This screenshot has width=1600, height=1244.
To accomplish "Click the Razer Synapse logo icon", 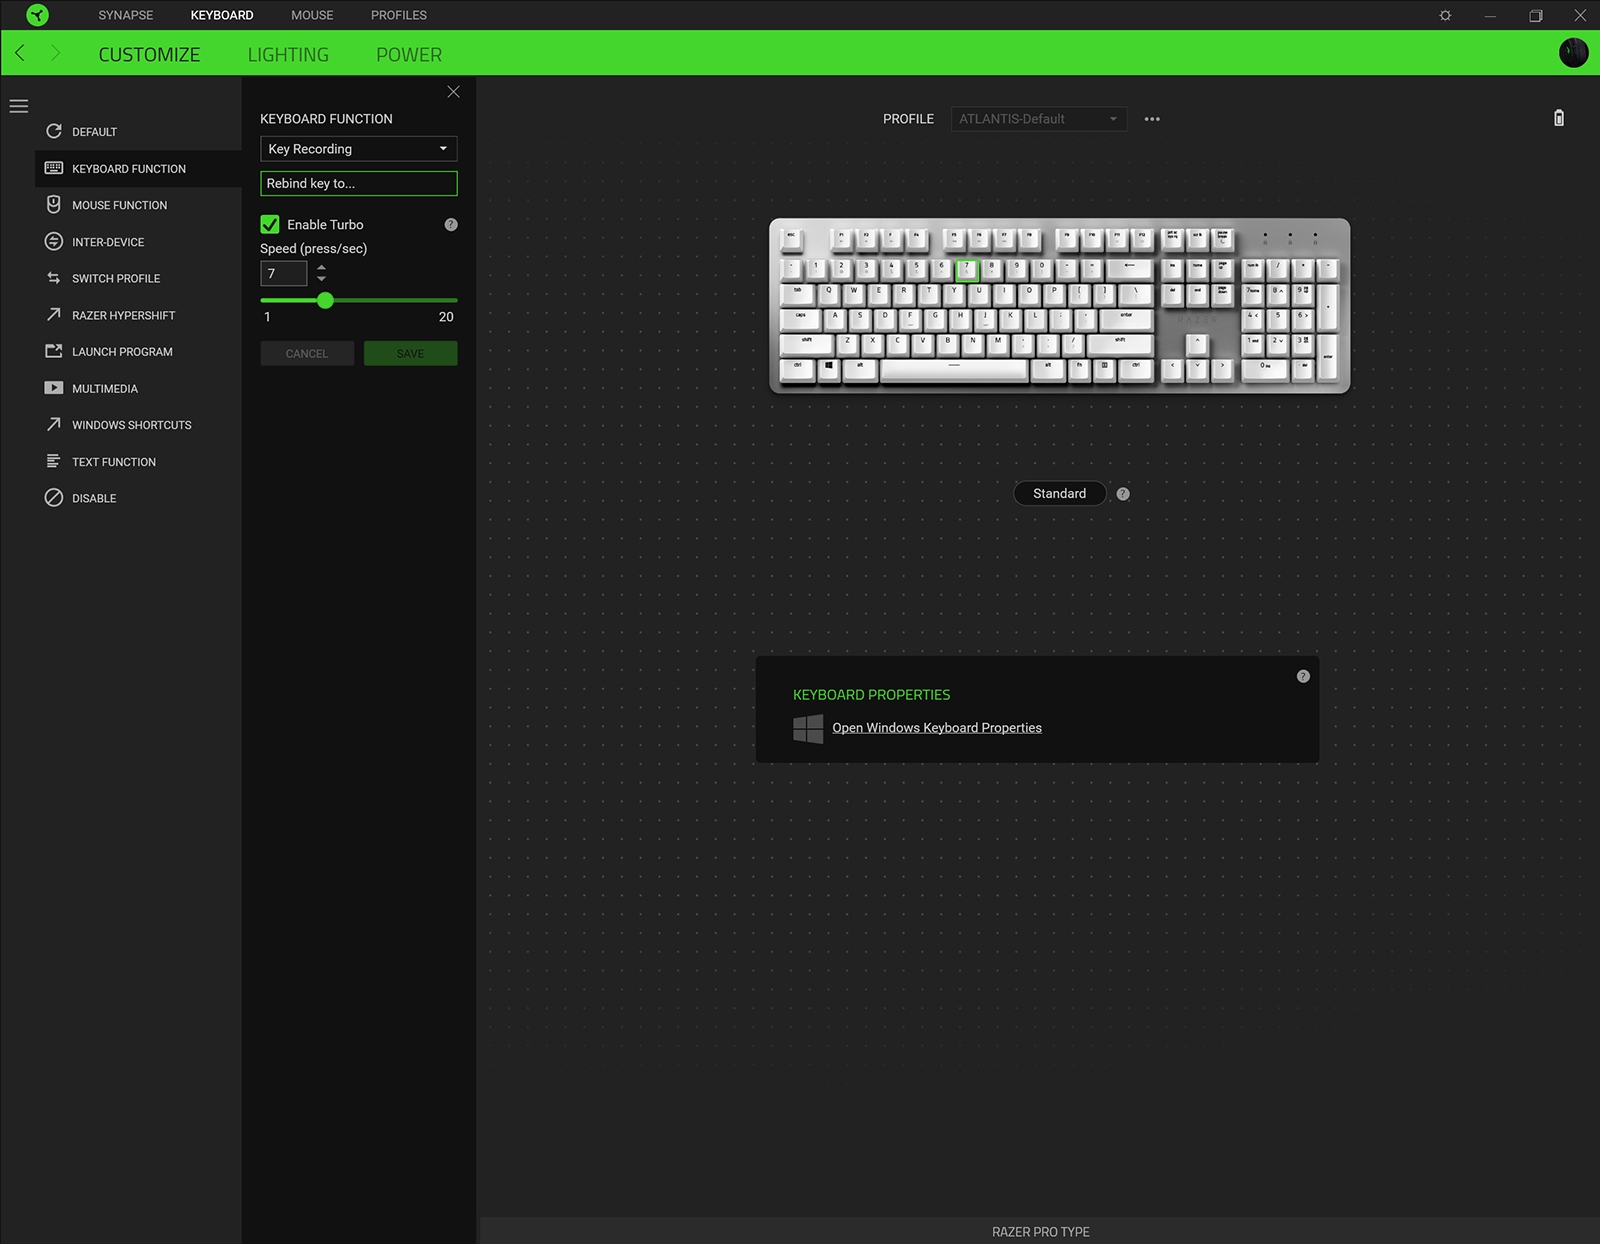I will coord(37,15).
